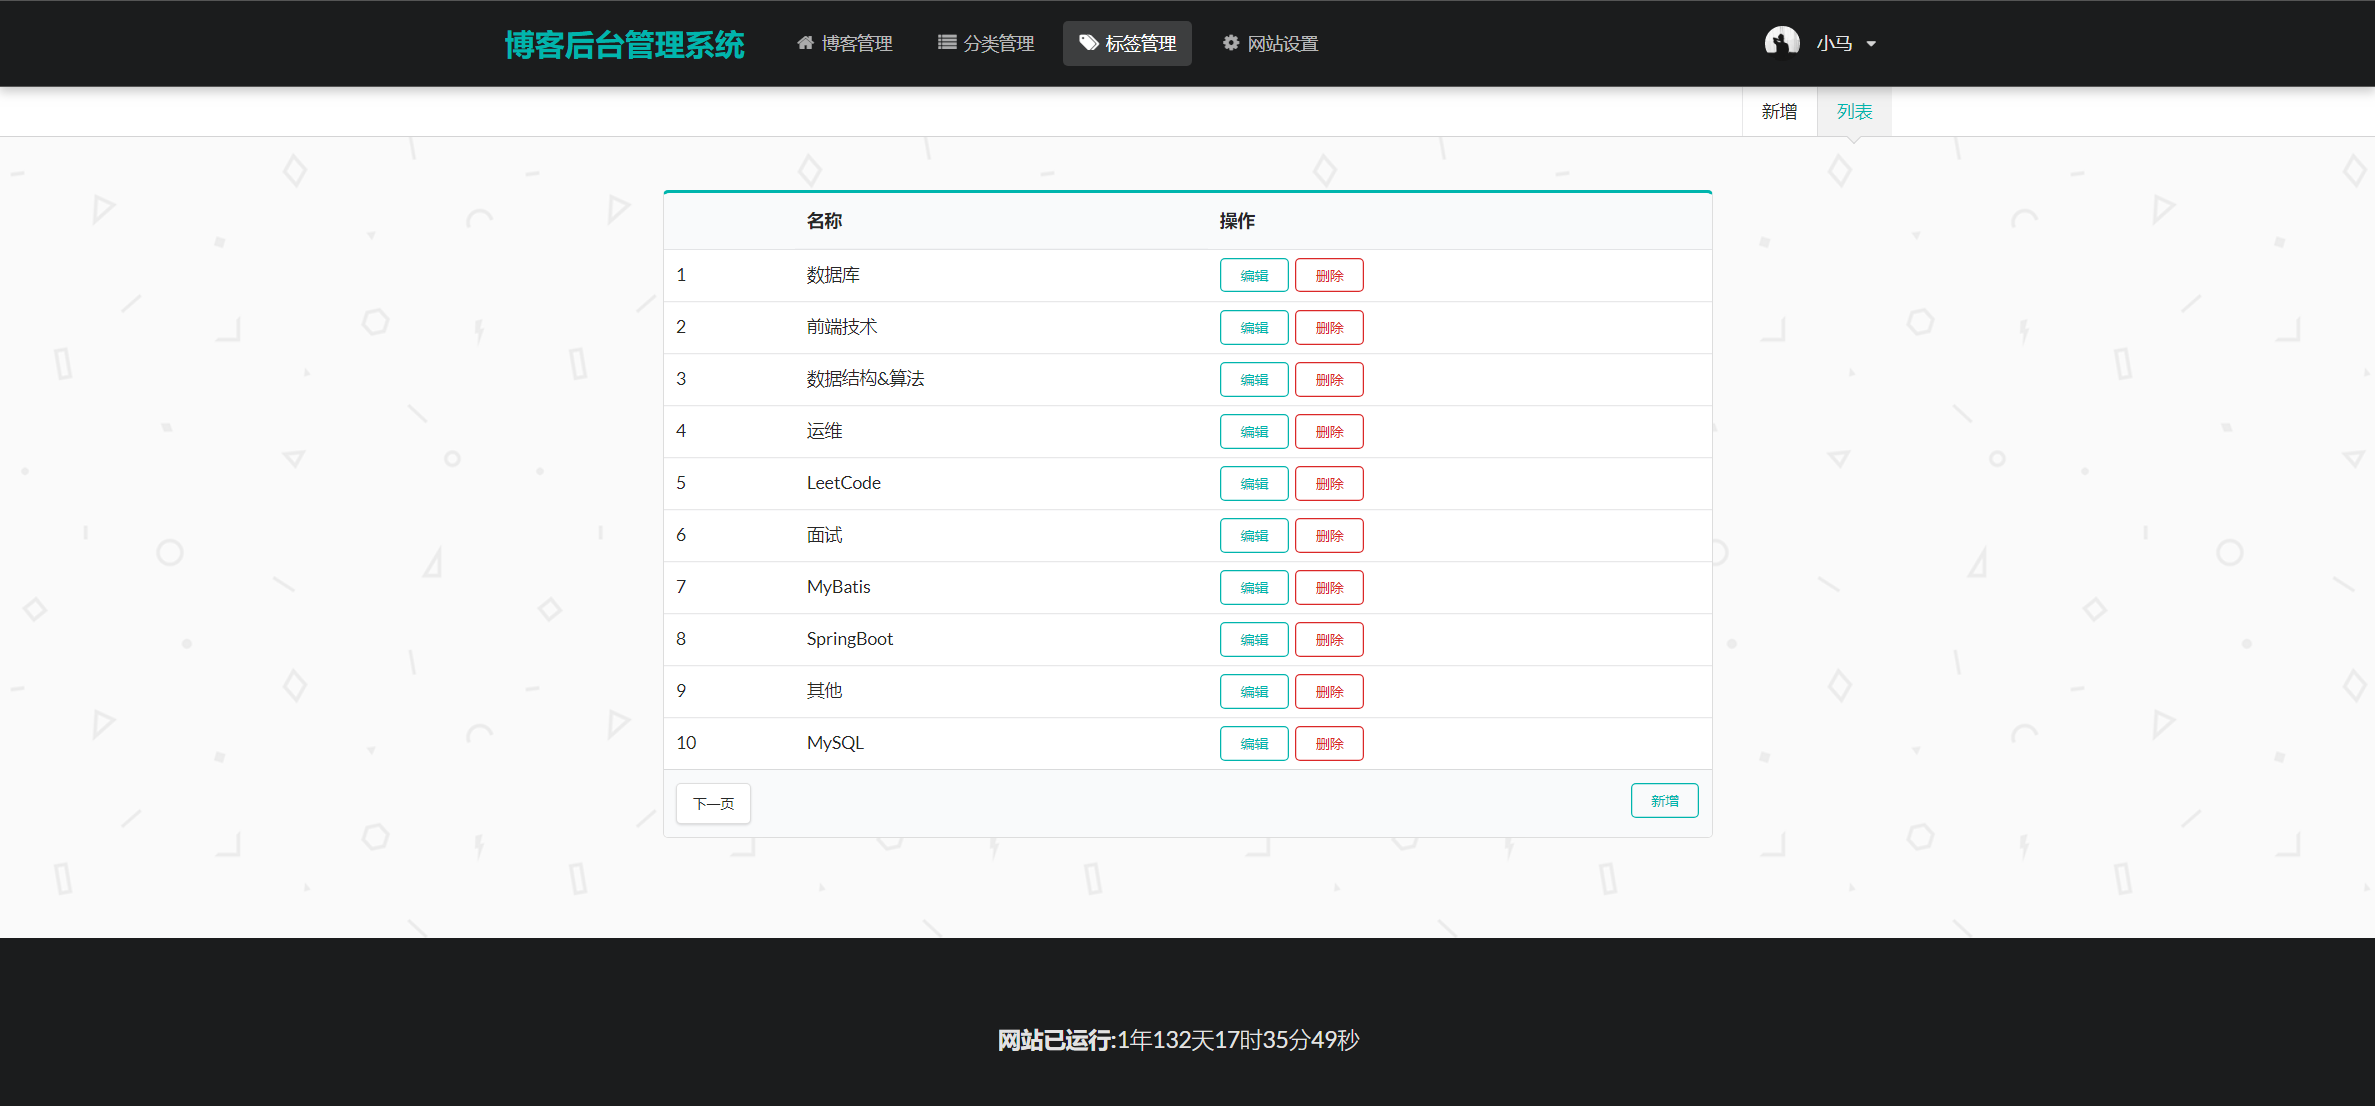Delete the 其他 tag
This screenshot has width=2375, height=1106.
(x=1329, y=691)
